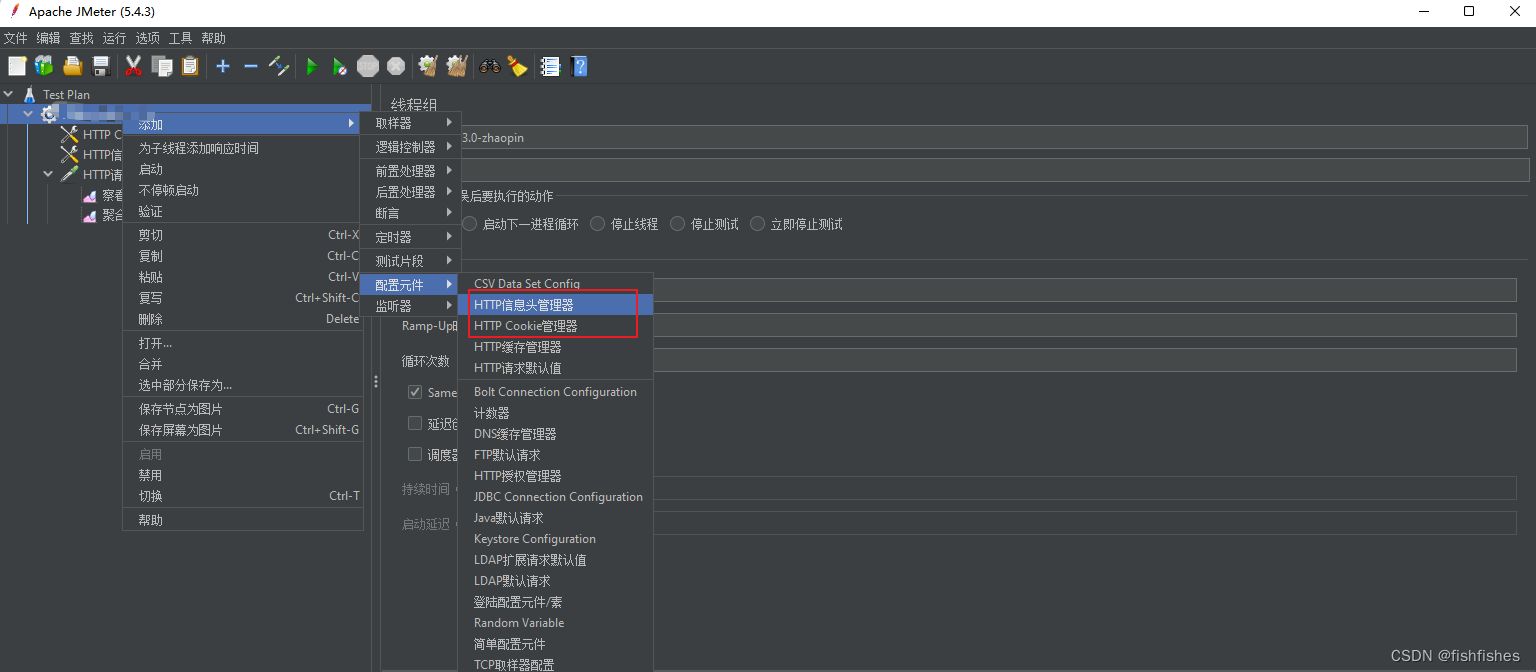Click the Copy toolbar icon
The width and height of the screenshot is (1536, 672).
point(162,66)
